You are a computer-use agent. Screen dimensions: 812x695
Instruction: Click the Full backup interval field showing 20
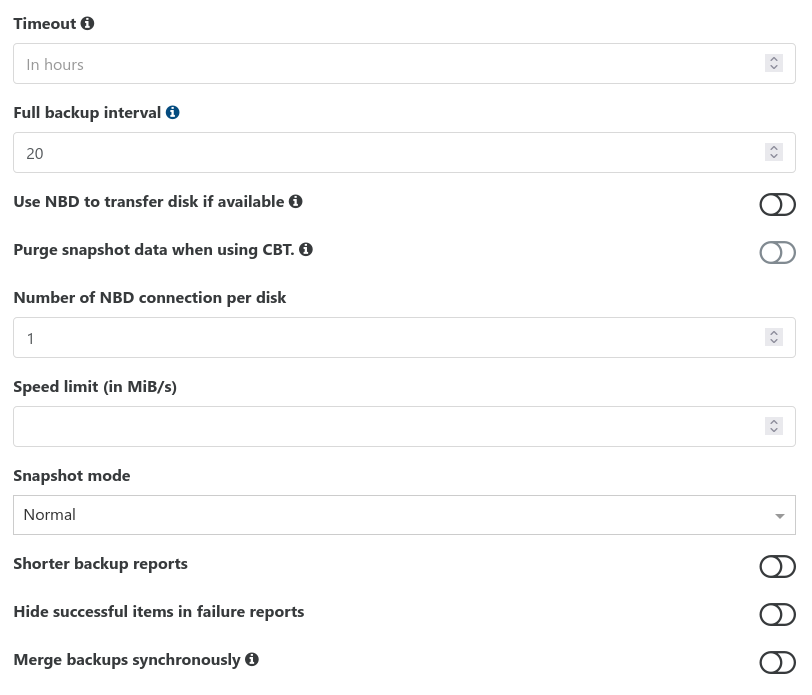404,153
